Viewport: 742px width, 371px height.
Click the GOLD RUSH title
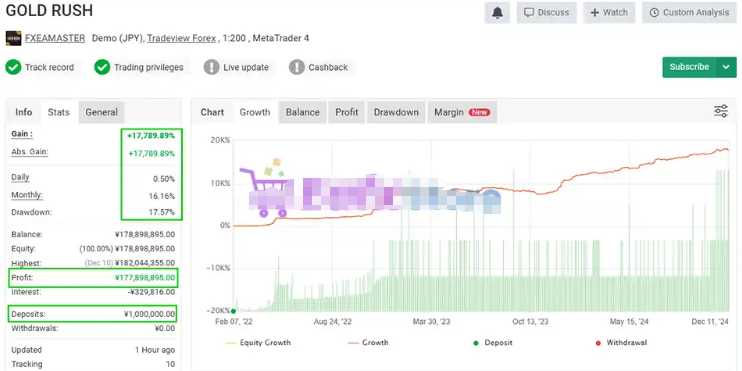49,11
